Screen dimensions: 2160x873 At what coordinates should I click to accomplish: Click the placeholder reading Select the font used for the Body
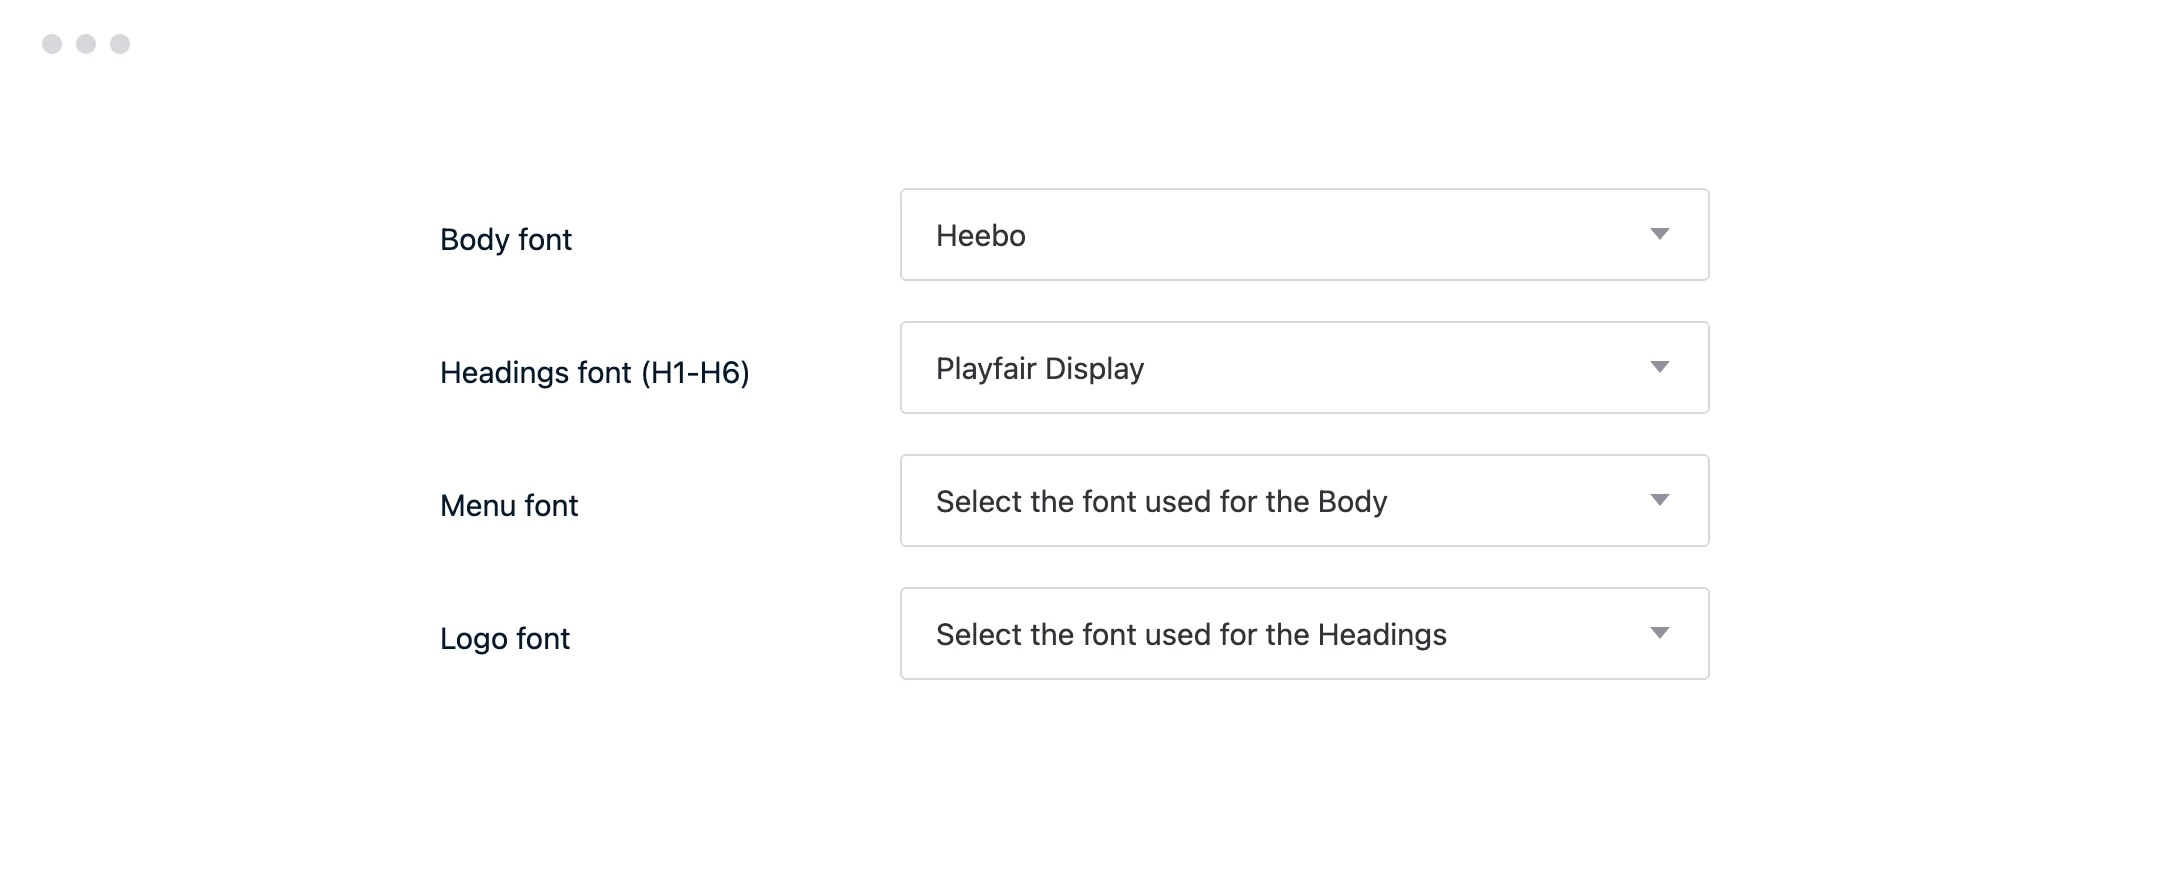(1160, 501)
